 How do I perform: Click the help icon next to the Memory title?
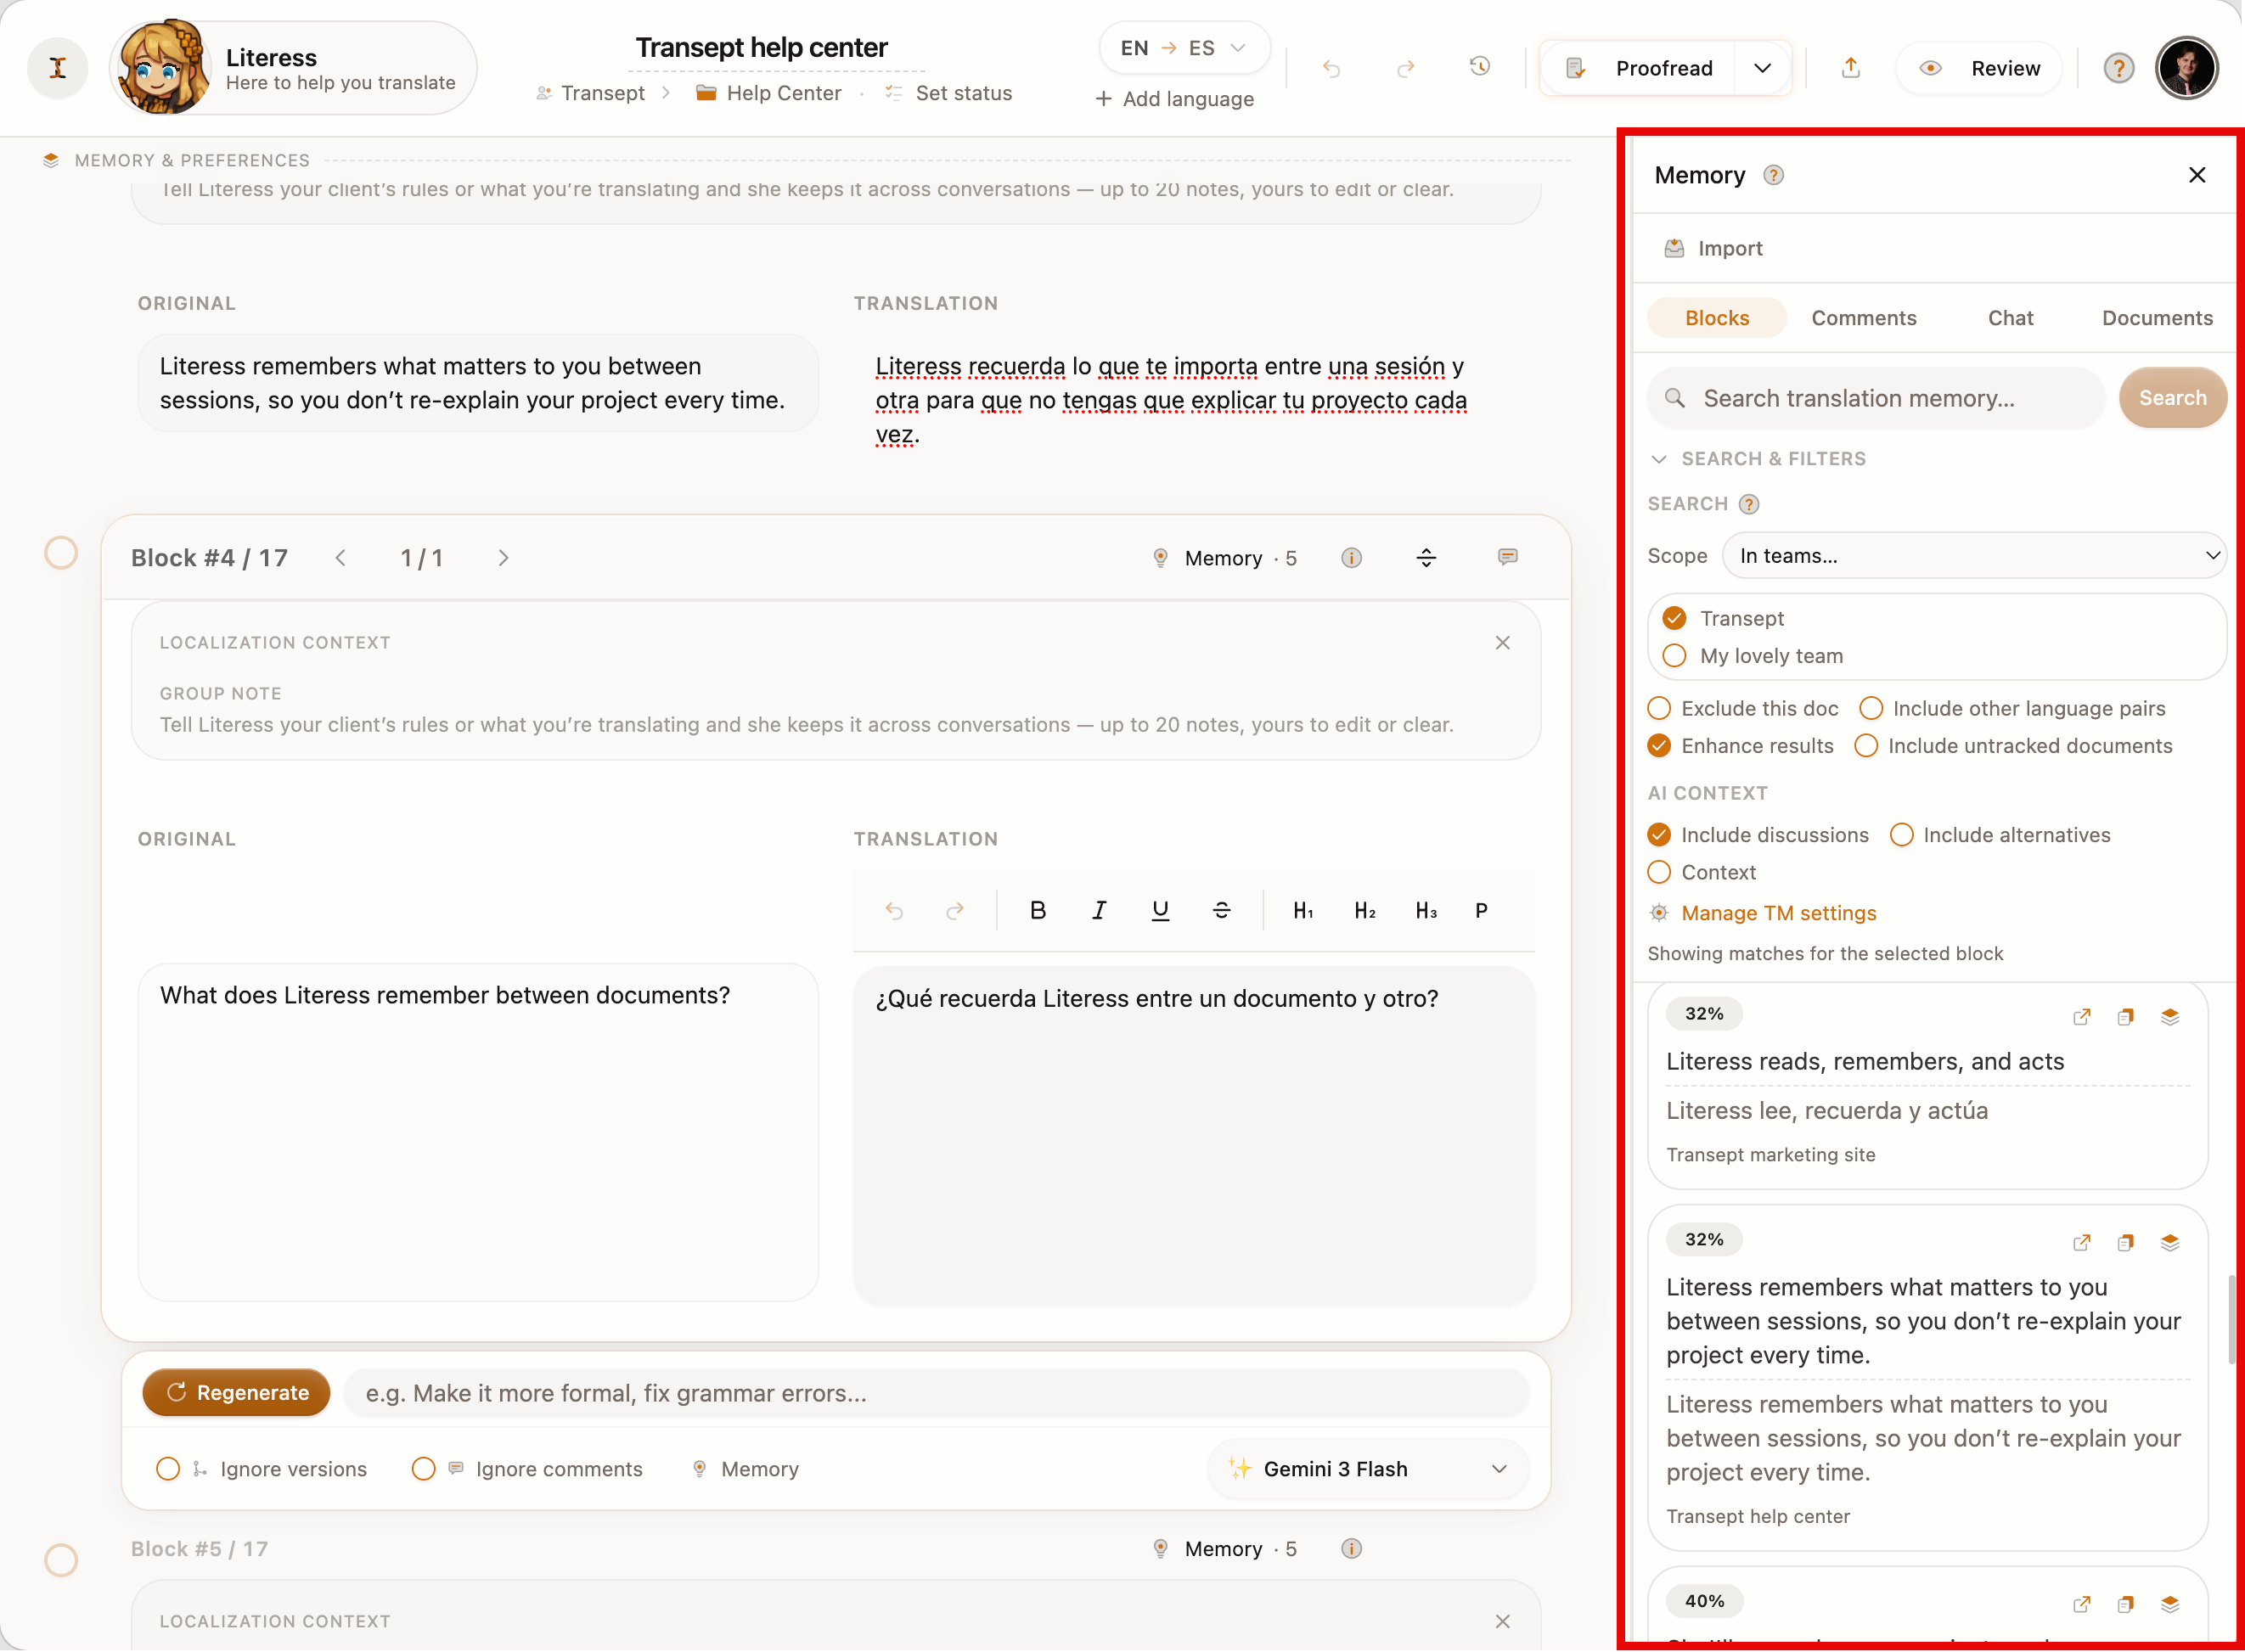(x=1773, y=175)
